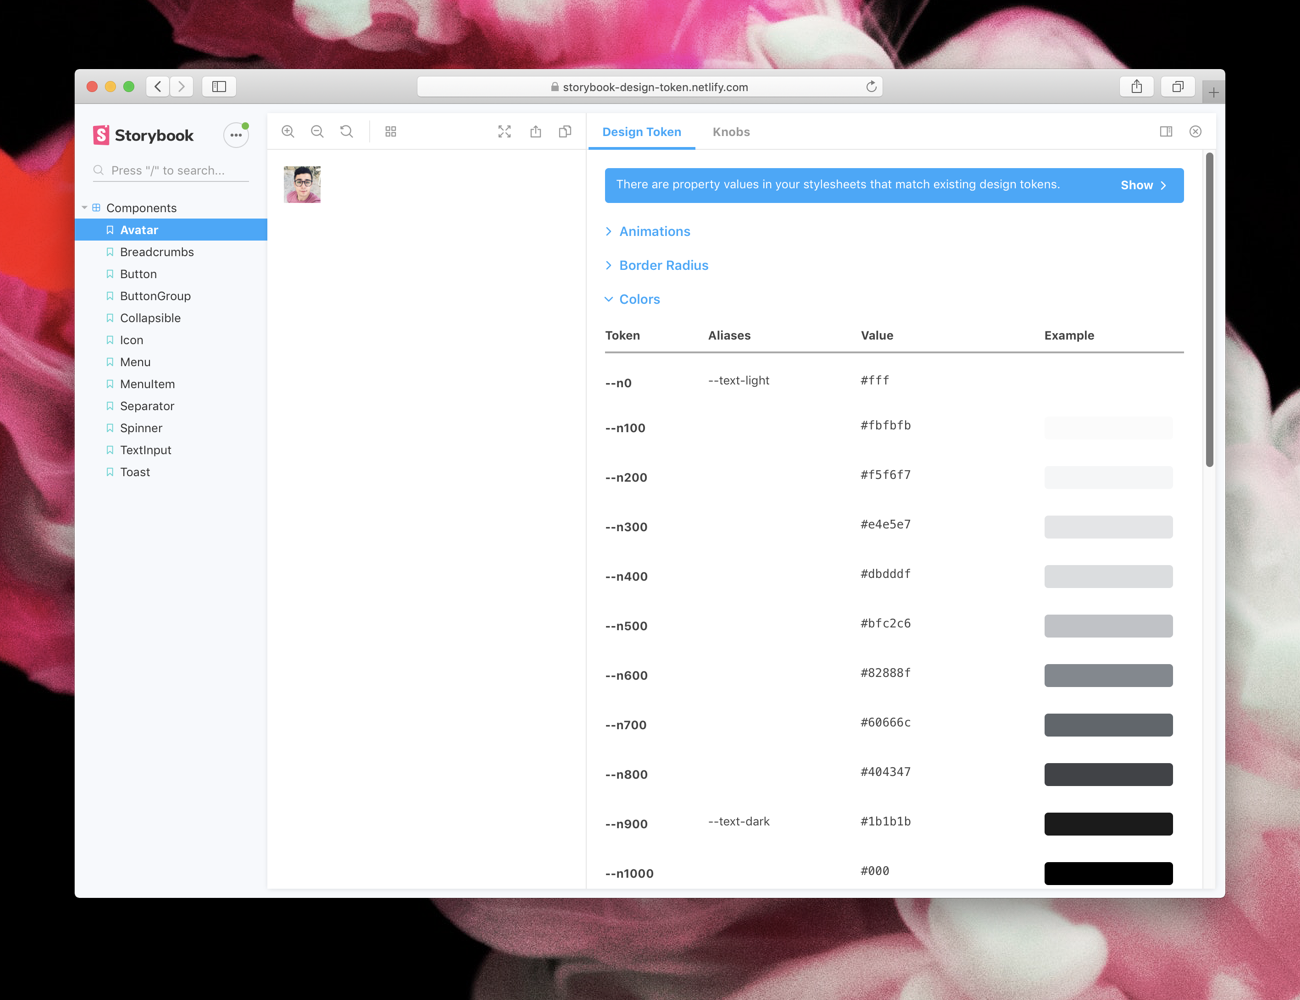Click the --text-light alias
The image size is (1300, 1000).
pos(739,381)
